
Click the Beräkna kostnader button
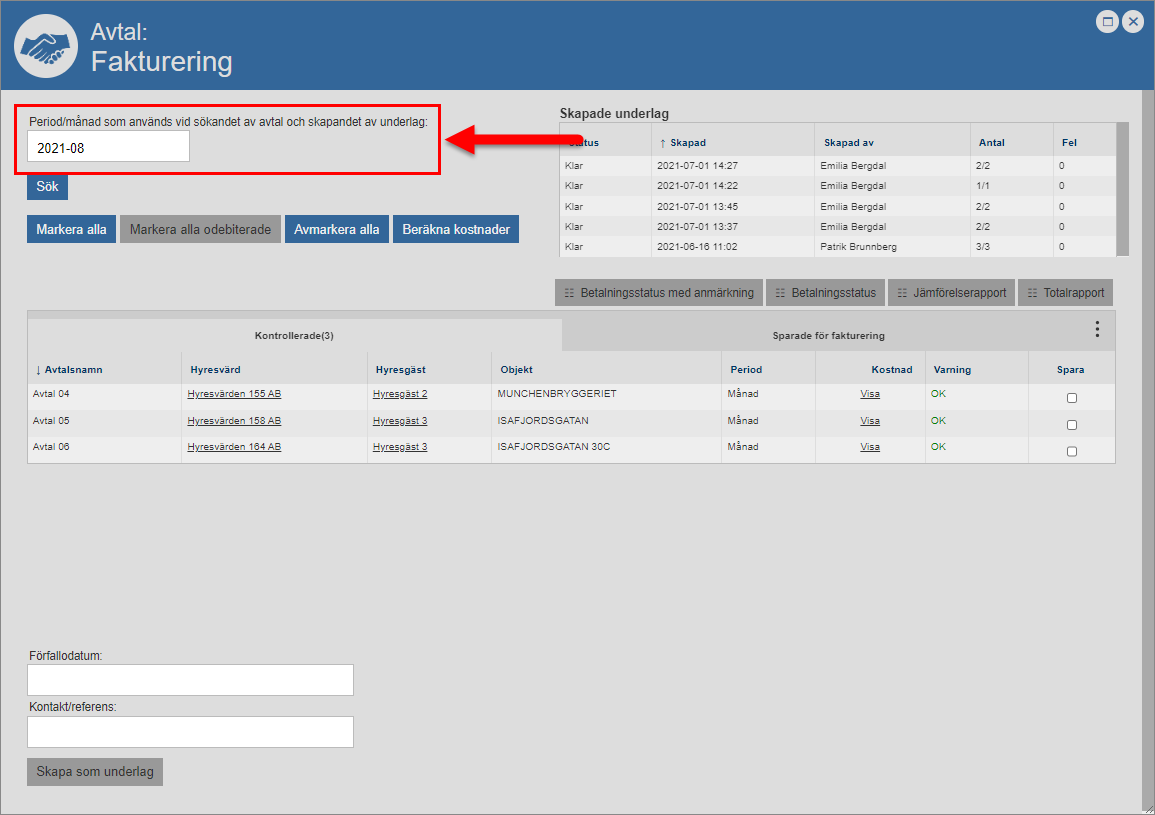[x=455, y=229]
